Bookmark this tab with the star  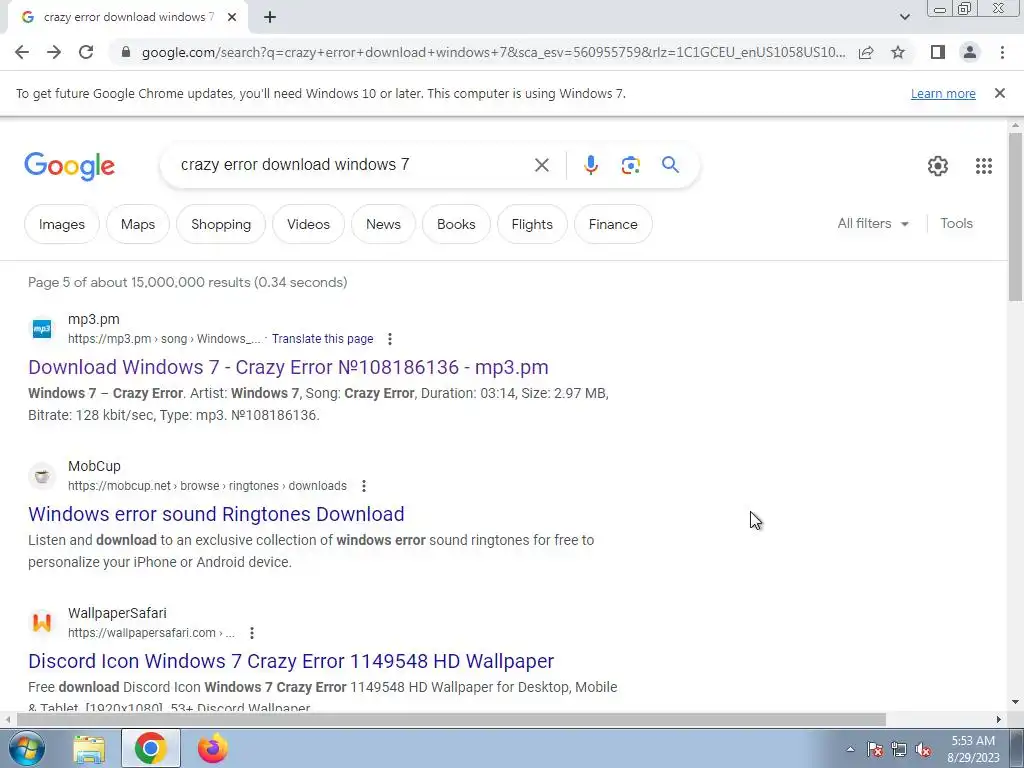tap(898, 52)
